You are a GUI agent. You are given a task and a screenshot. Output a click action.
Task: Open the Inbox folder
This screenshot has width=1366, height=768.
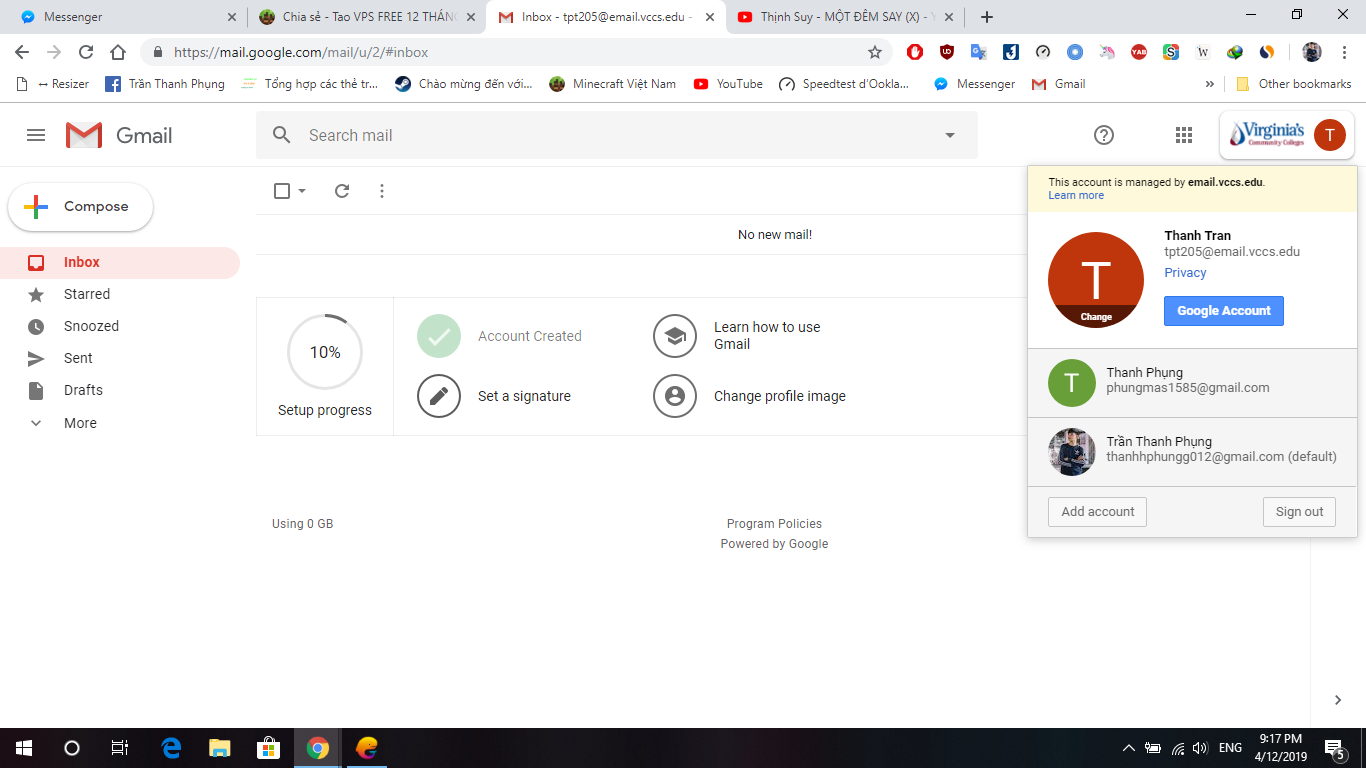120,263
